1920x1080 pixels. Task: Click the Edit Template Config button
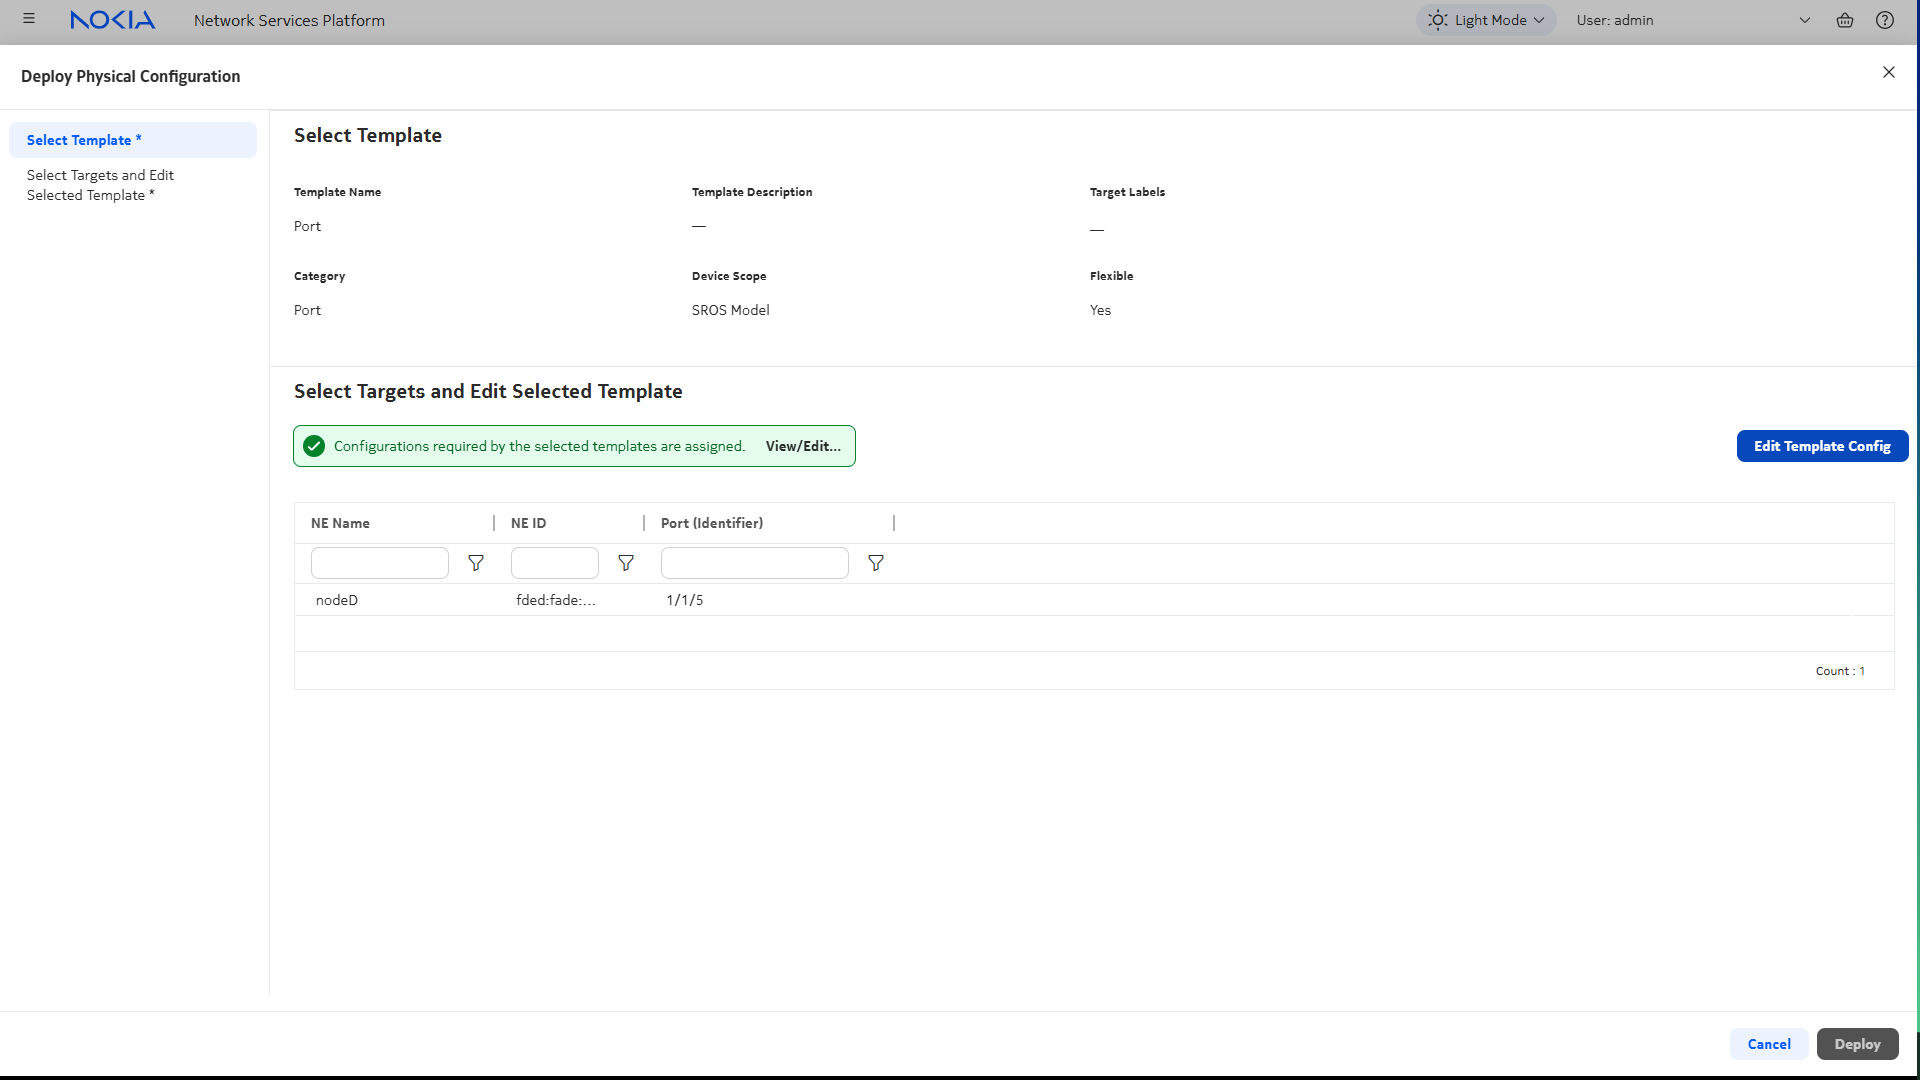coord(1821,446)
